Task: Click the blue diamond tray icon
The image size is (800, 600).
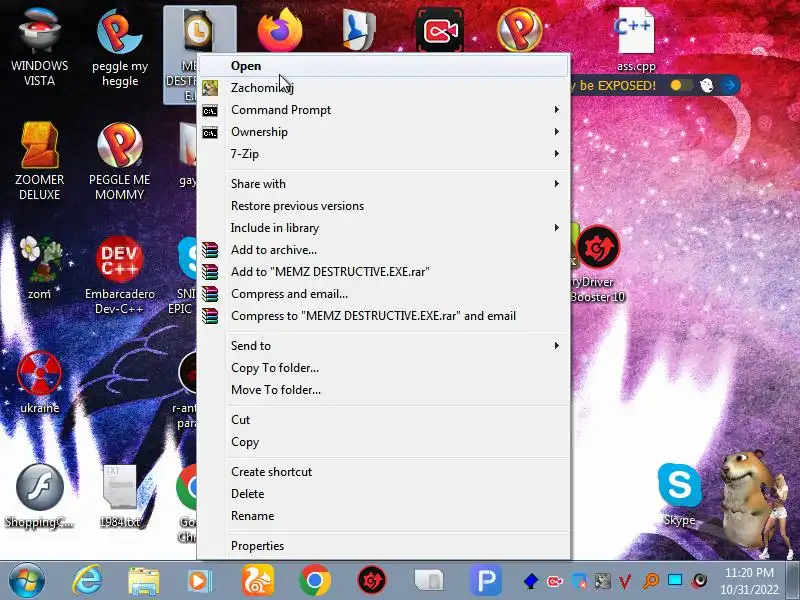Action: pos(531,581)
